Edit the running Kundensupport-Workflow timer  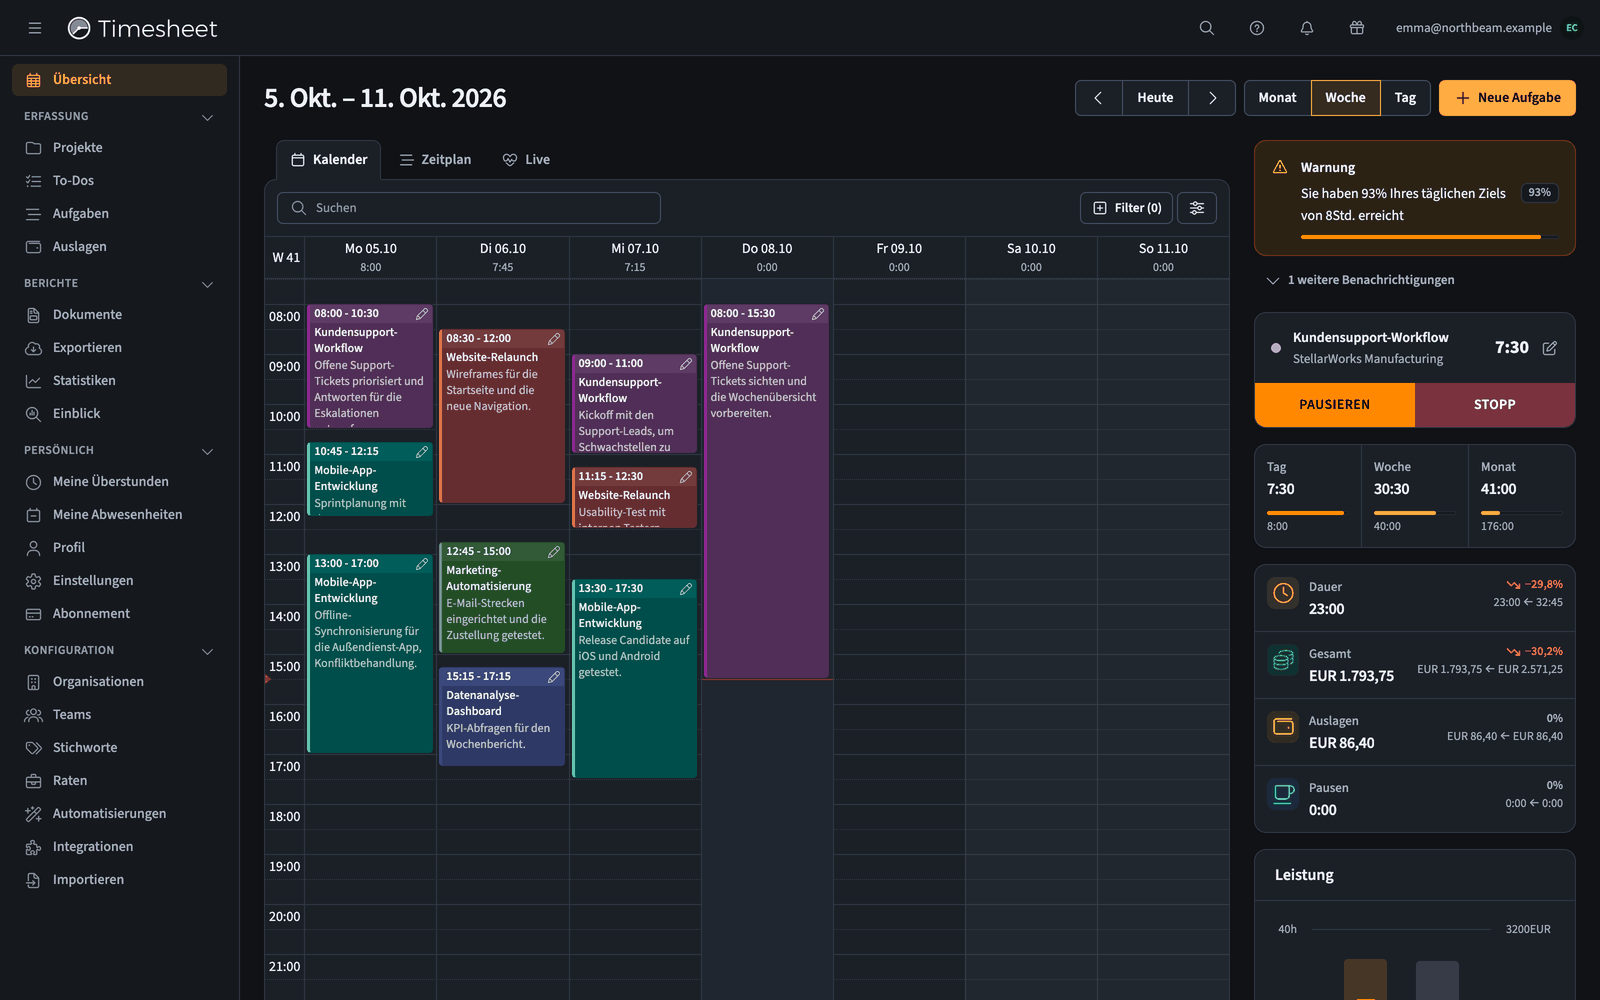pyautogui.click(x=1550, y=348)
